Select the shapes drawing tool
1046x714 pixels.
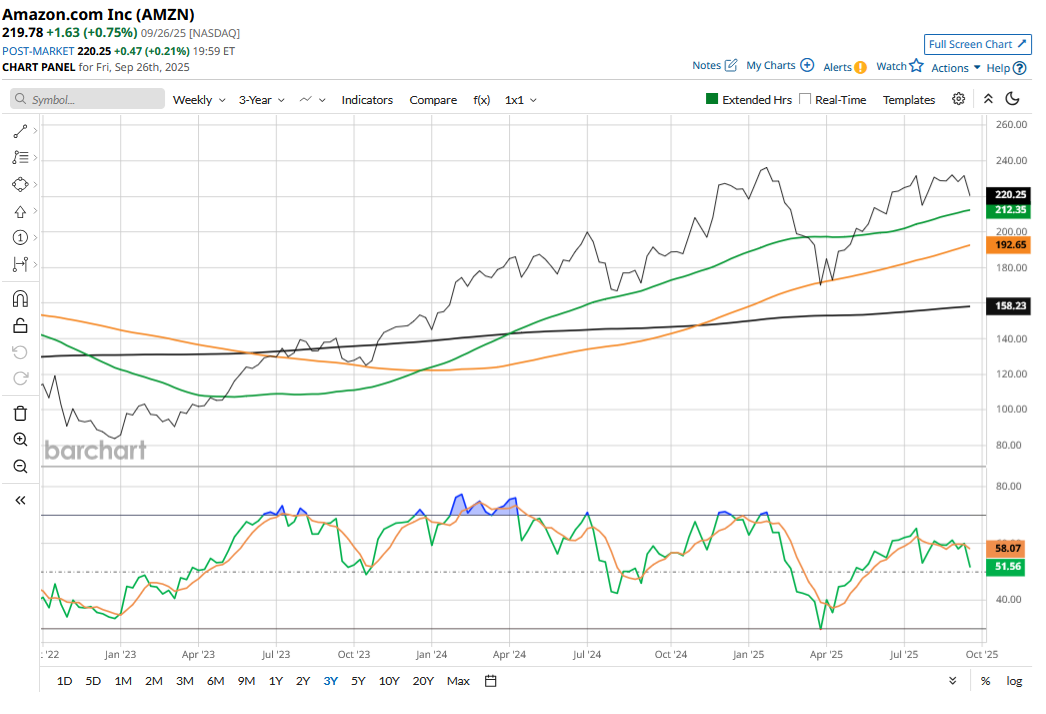tap(20, 185)
